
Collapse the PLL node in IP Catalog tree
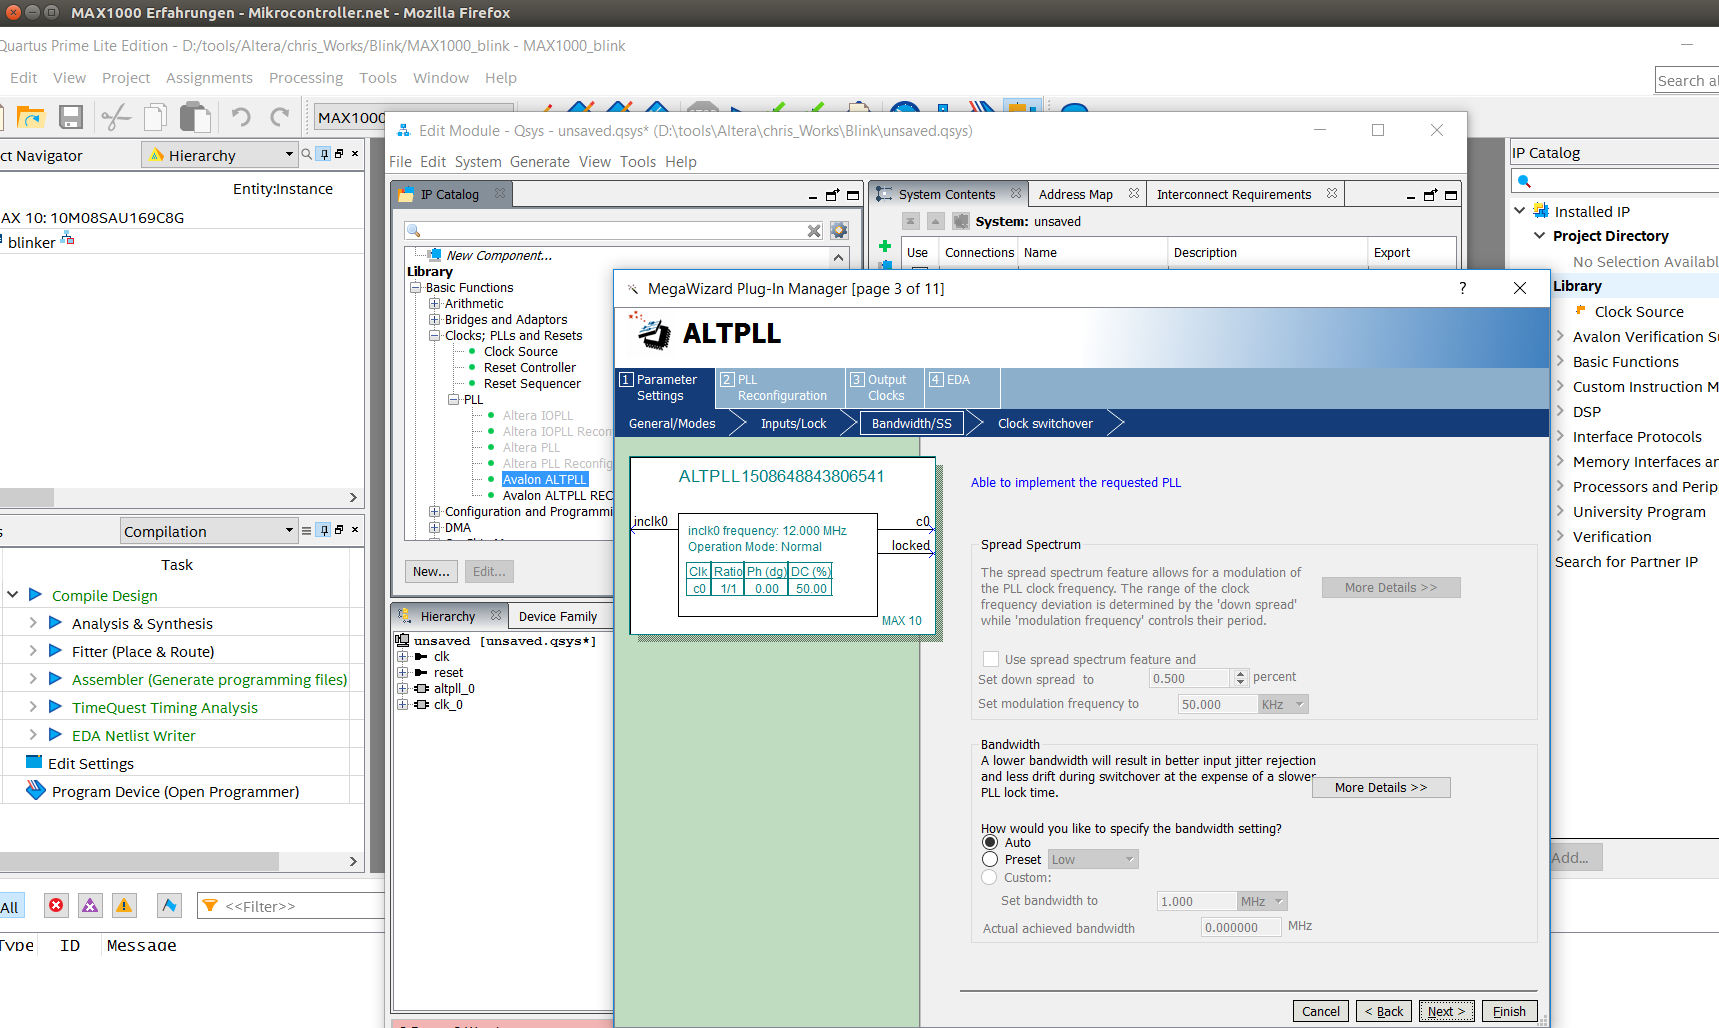[454, 399]
